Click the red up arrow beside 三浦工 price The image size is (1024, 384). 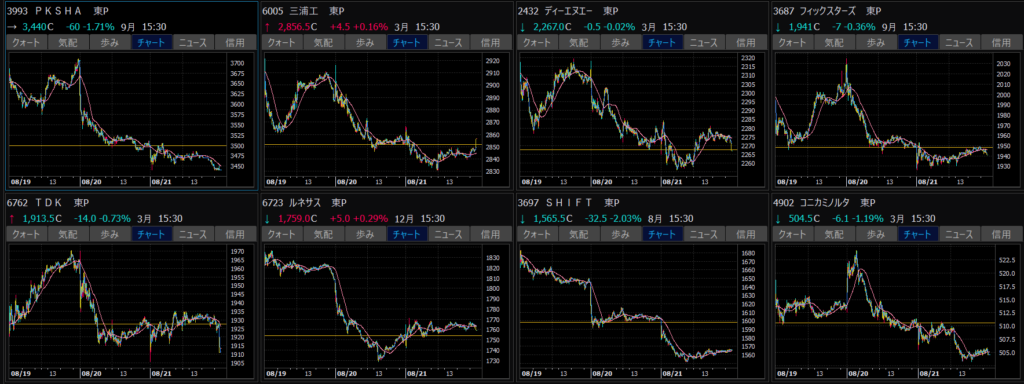(x=266, y=27)
